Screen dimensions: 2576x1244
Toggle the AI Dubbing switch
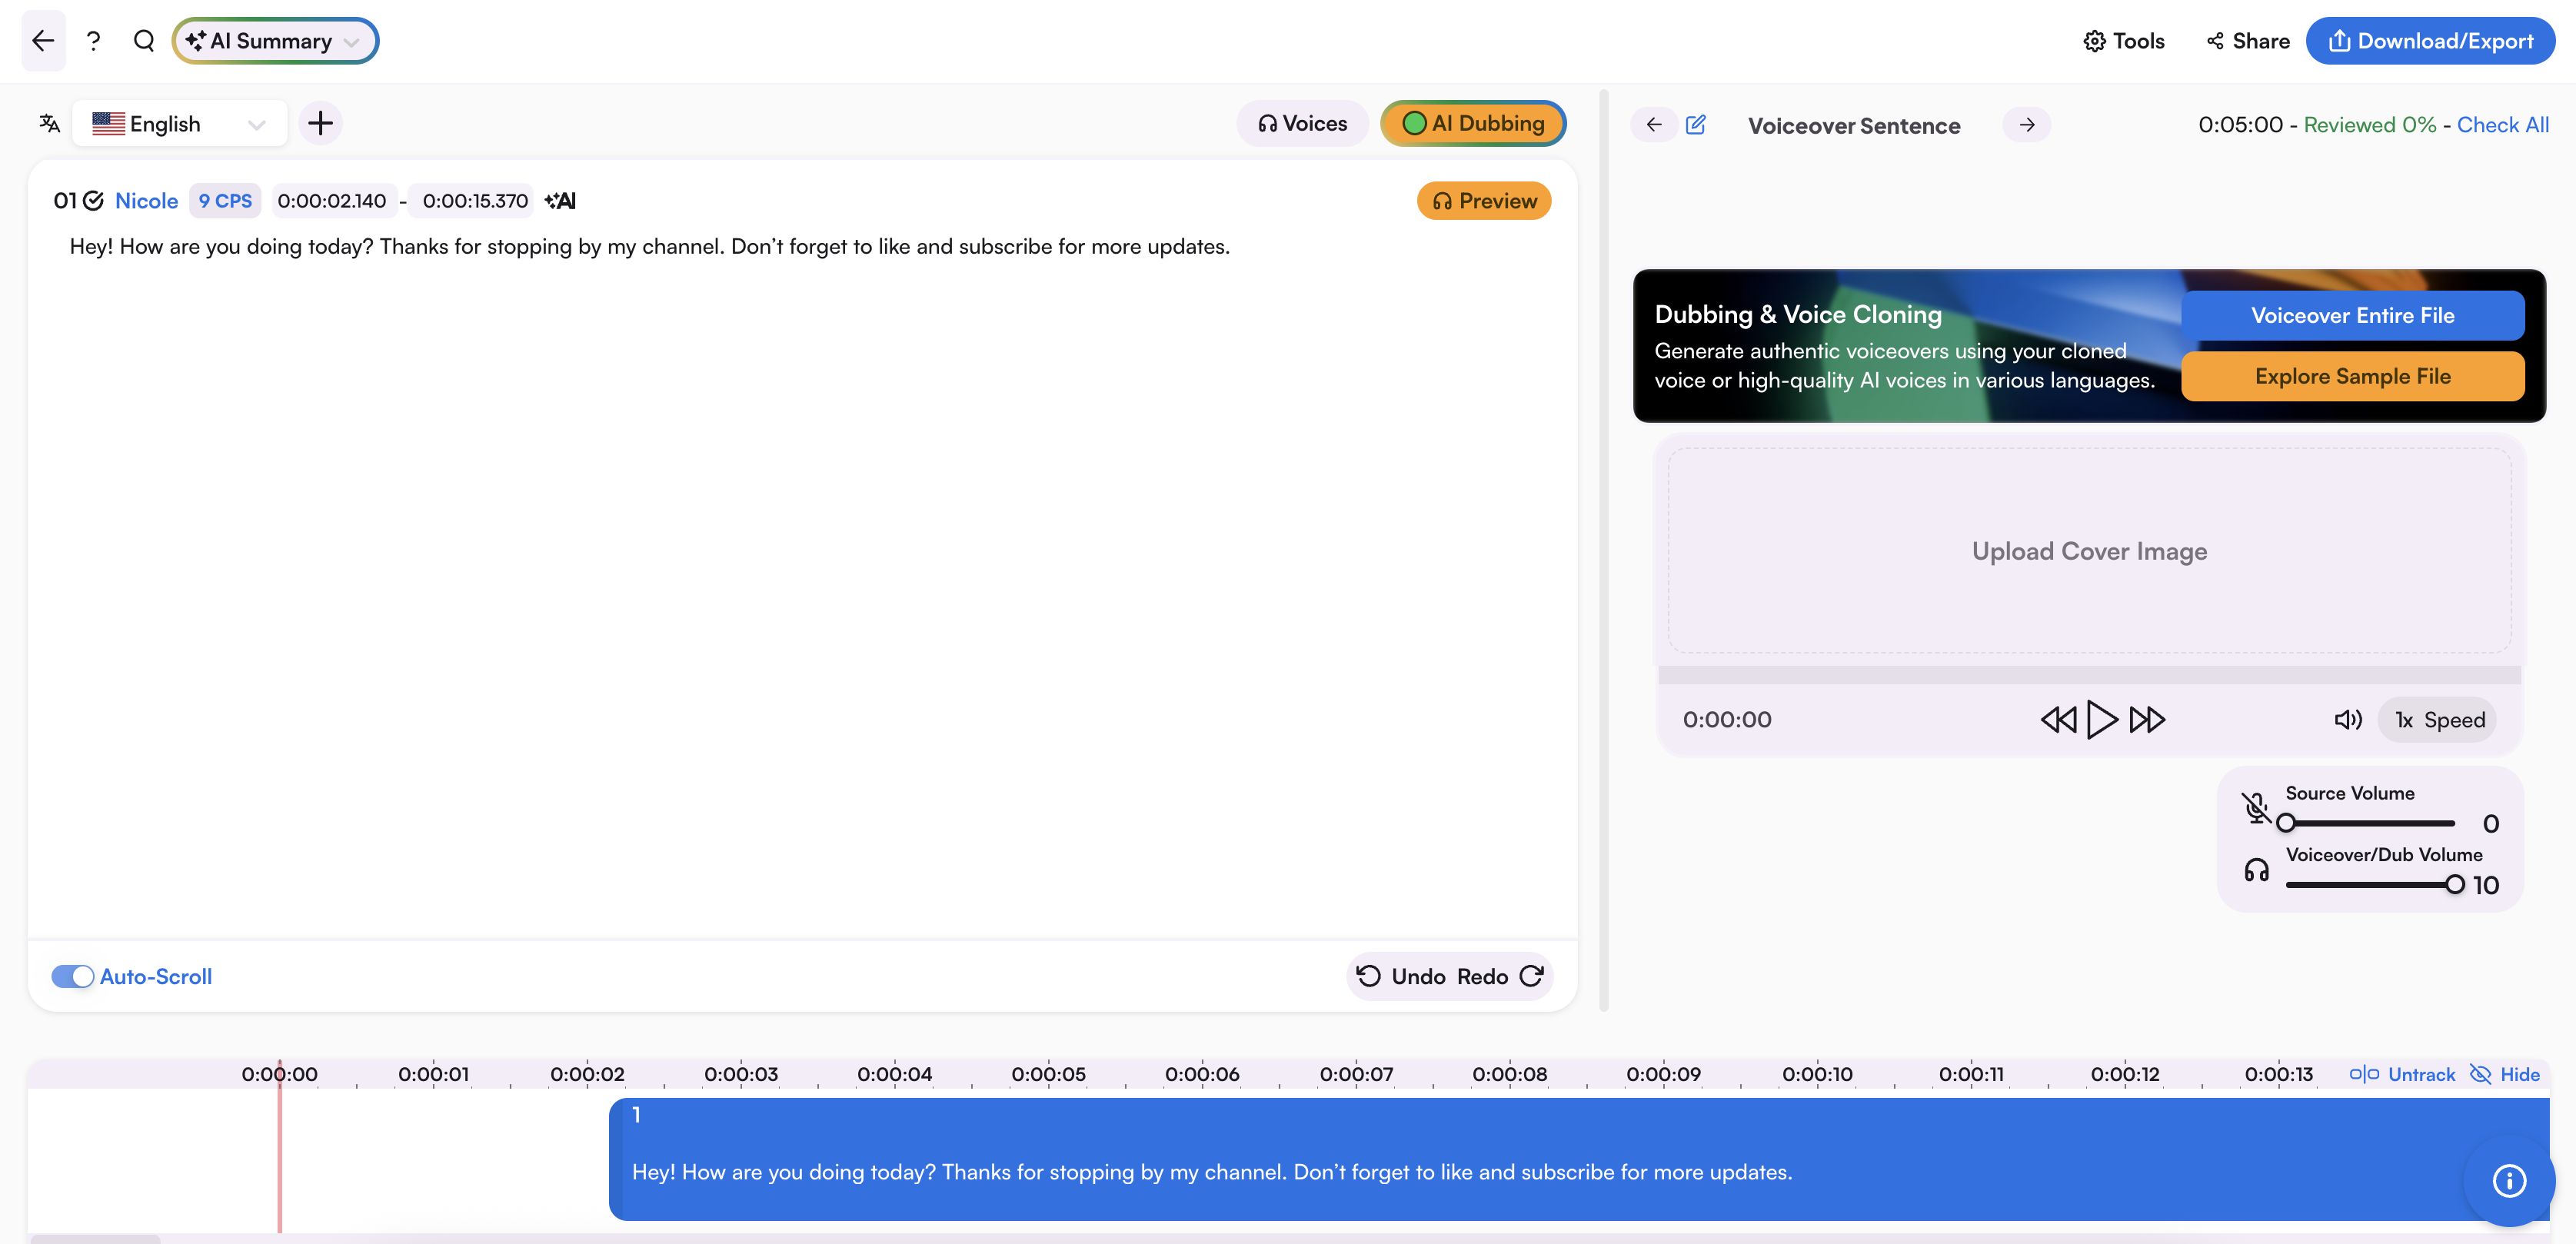[x=1473, y=123]
